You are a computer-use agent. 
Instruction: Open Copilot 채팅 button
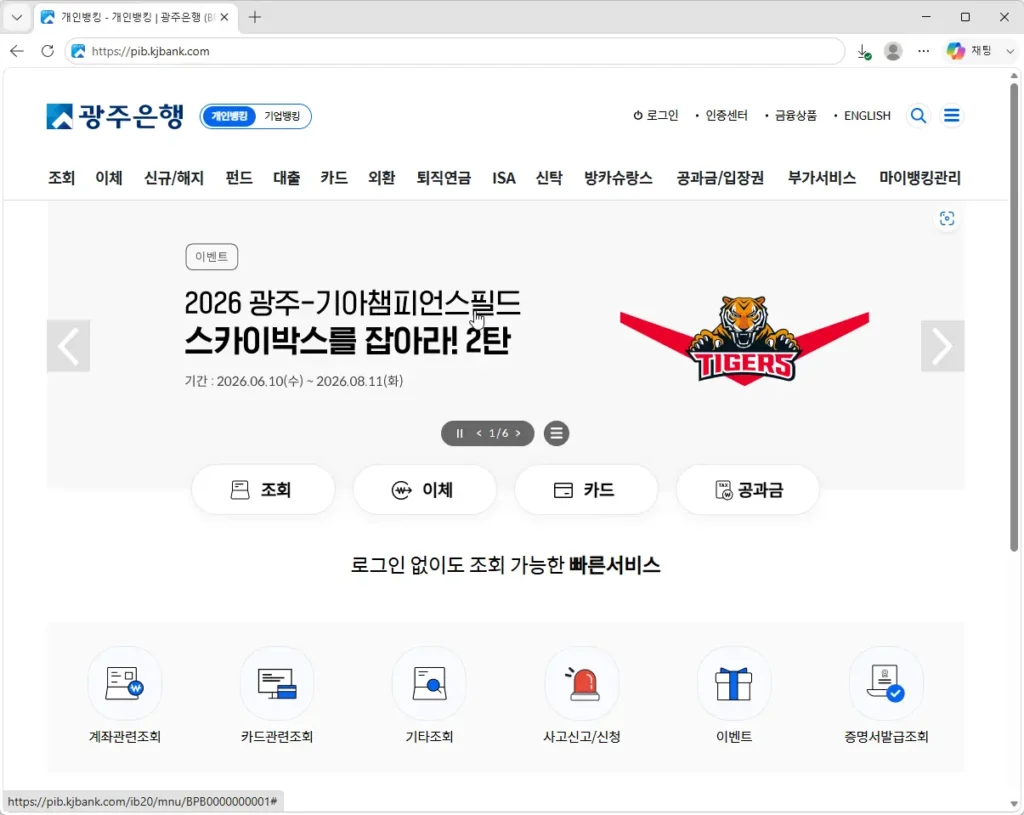pos(969,51)
